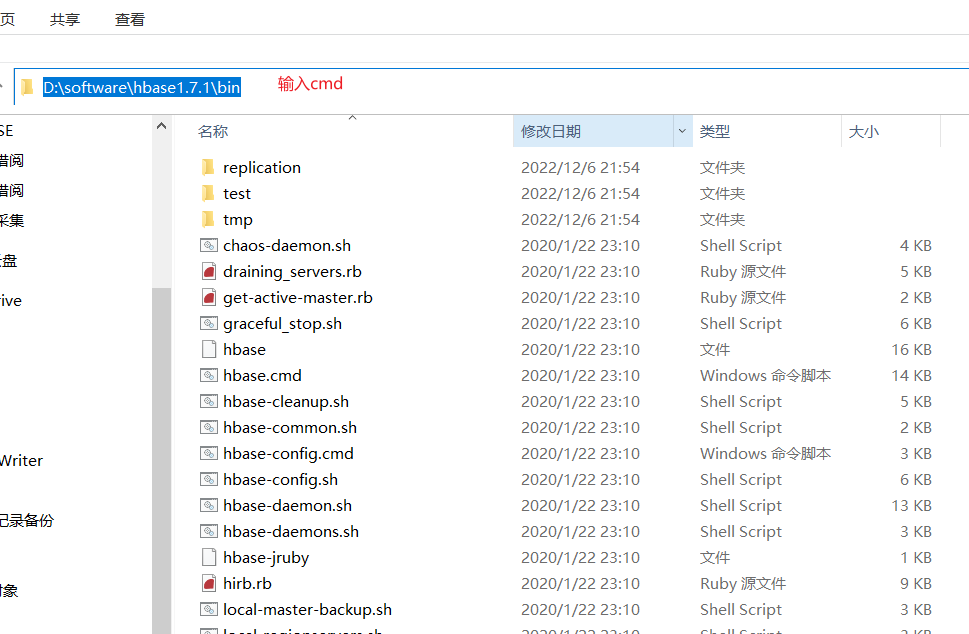Click the replication folder icon
The width and height of the screenshot is (969, 634).
click(x=208, y=167)
